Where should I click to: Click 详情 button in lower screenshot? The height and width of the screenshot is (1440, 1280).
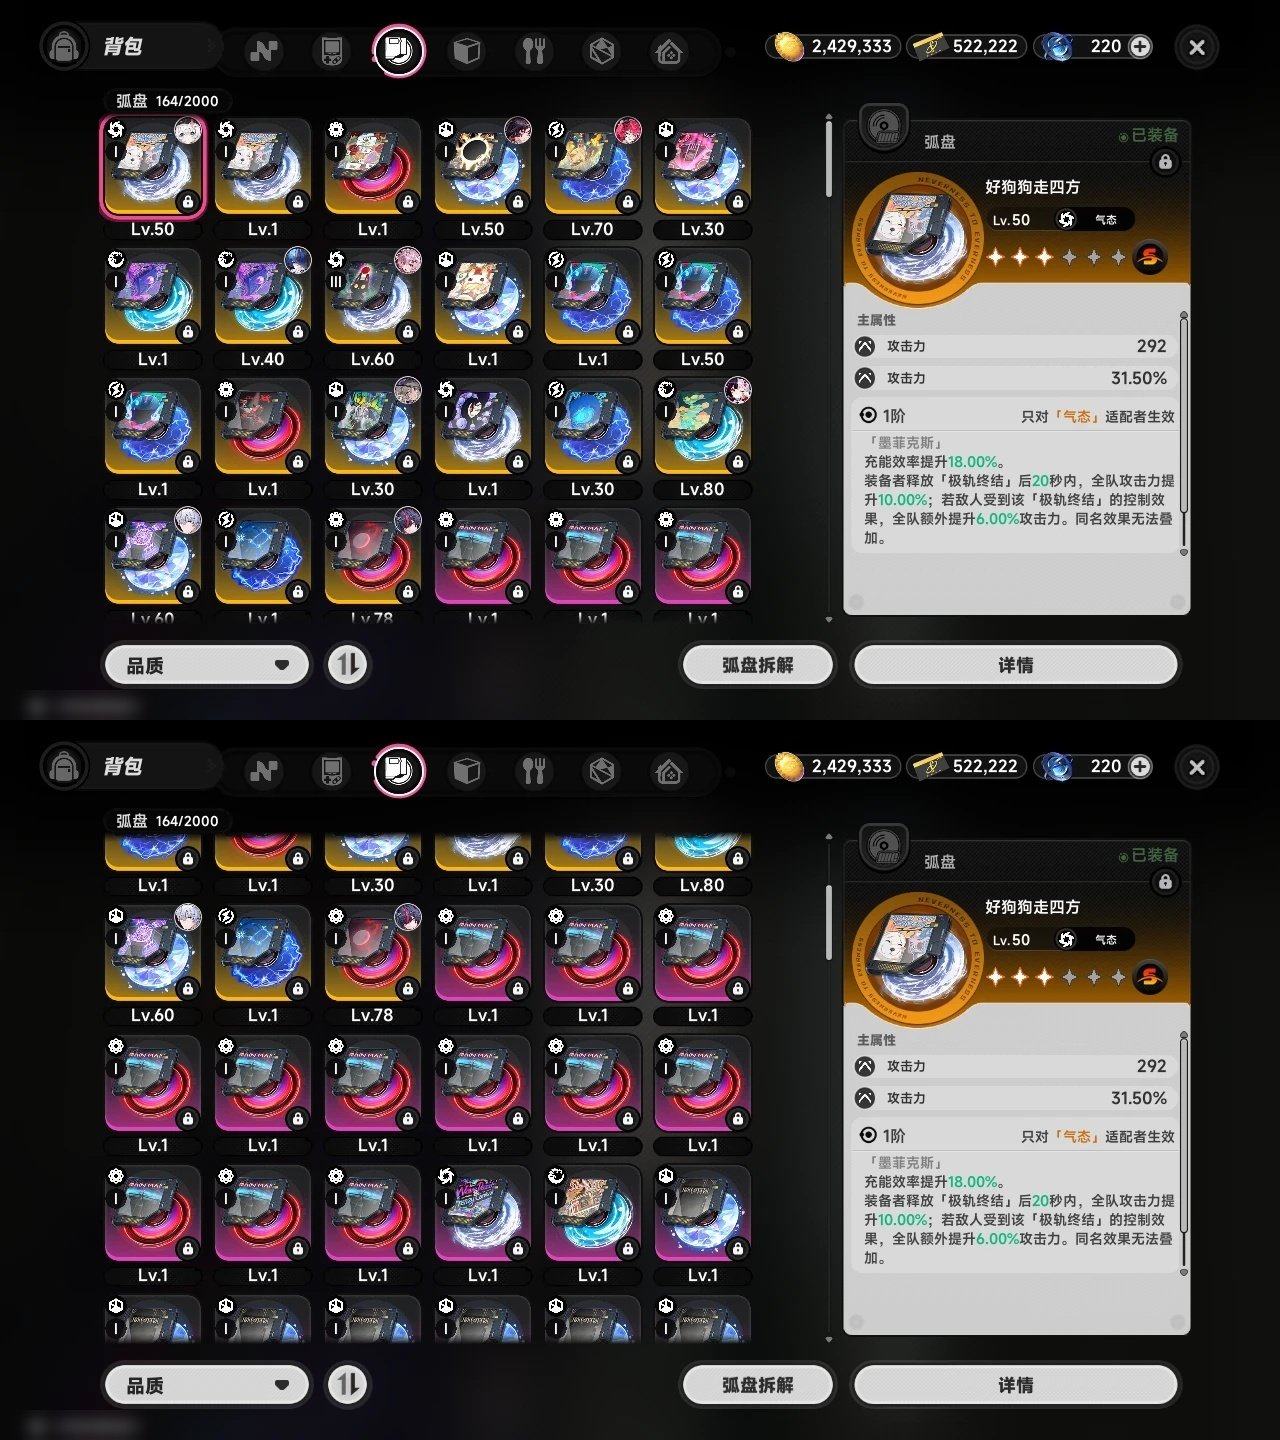1015,1385
